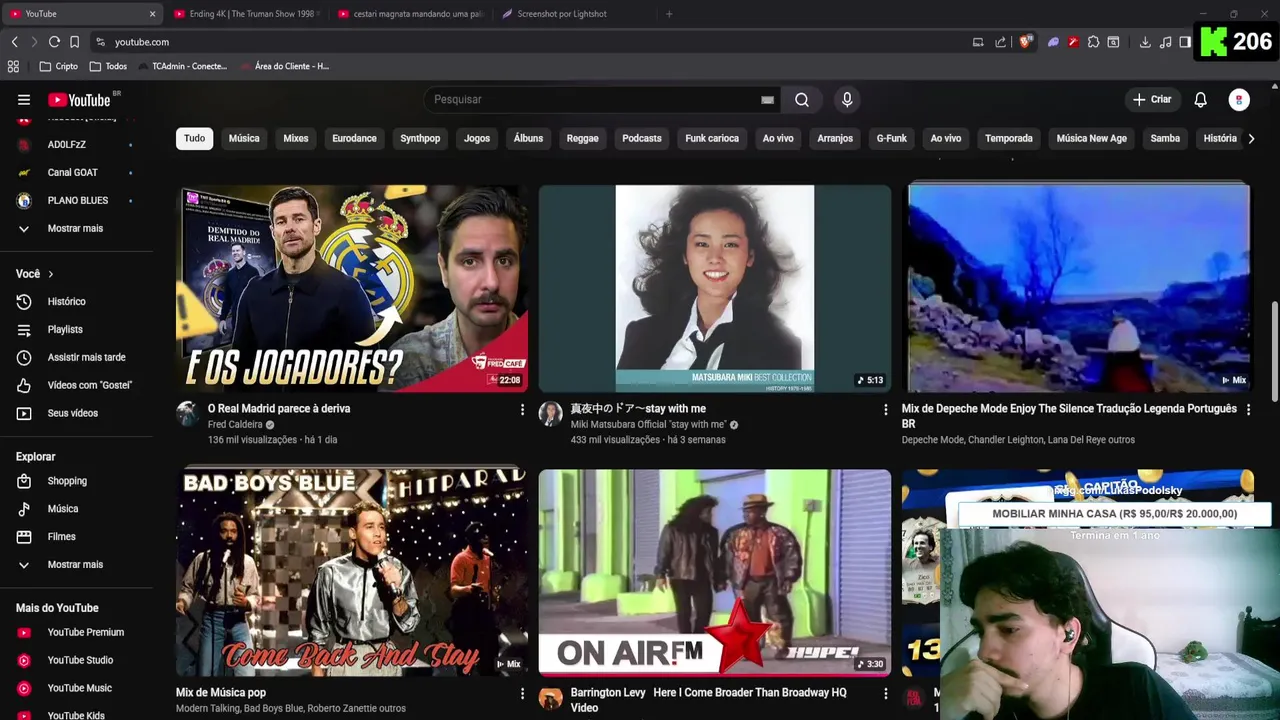Bookmark this page icon in toolbar

click(74, 42)
